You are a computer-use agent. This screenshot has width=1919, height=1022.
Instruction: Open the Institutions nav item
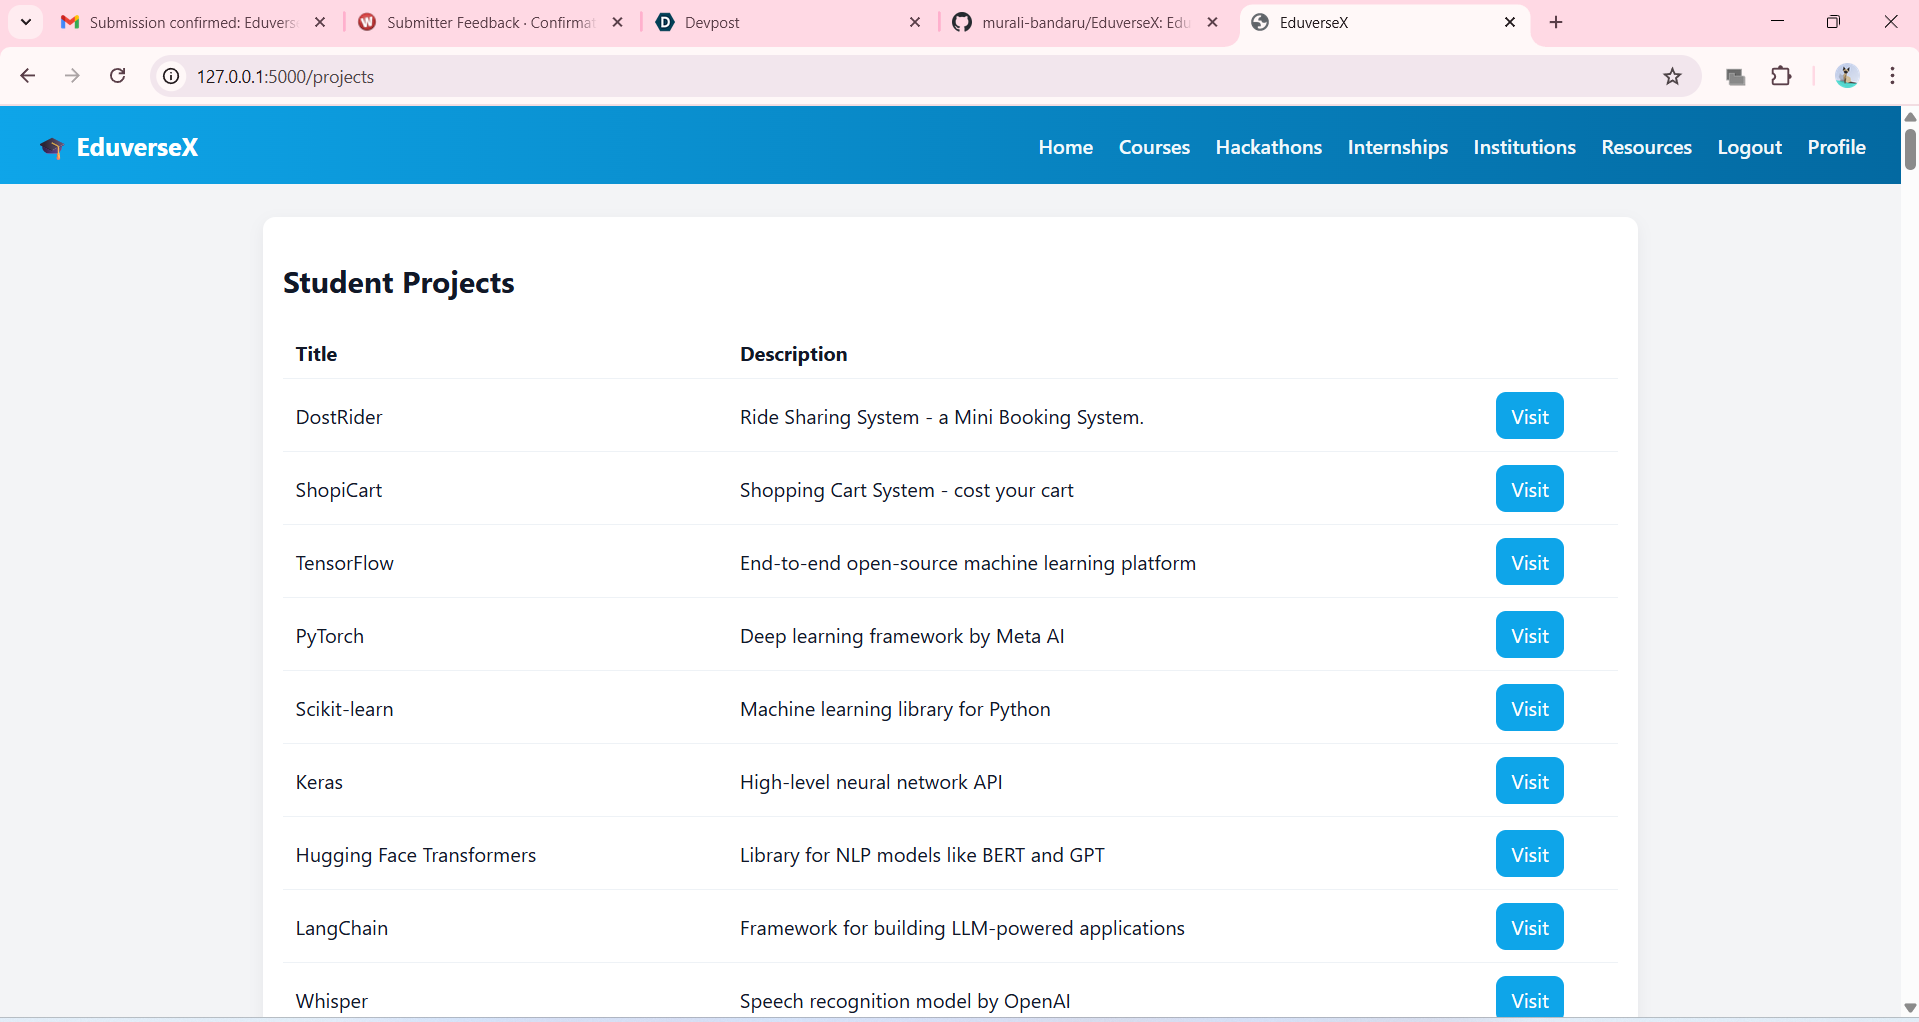point(1524,147)
